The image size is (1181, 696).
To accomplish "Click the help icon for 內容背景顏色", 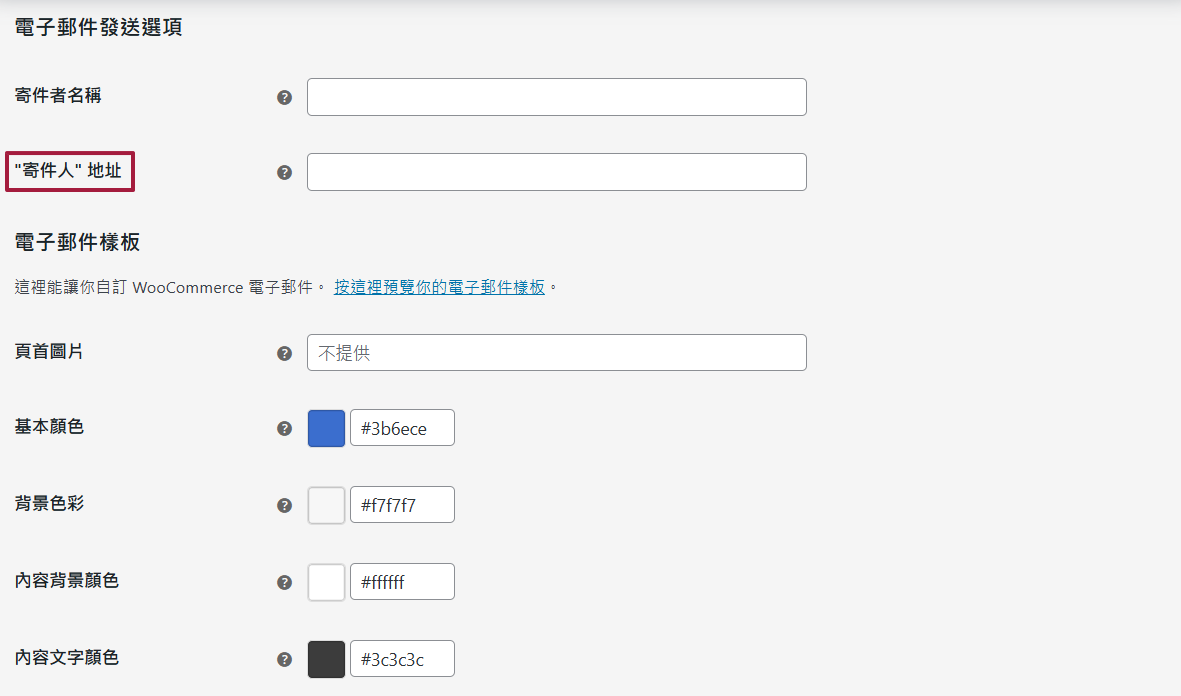I will point(285,581).
